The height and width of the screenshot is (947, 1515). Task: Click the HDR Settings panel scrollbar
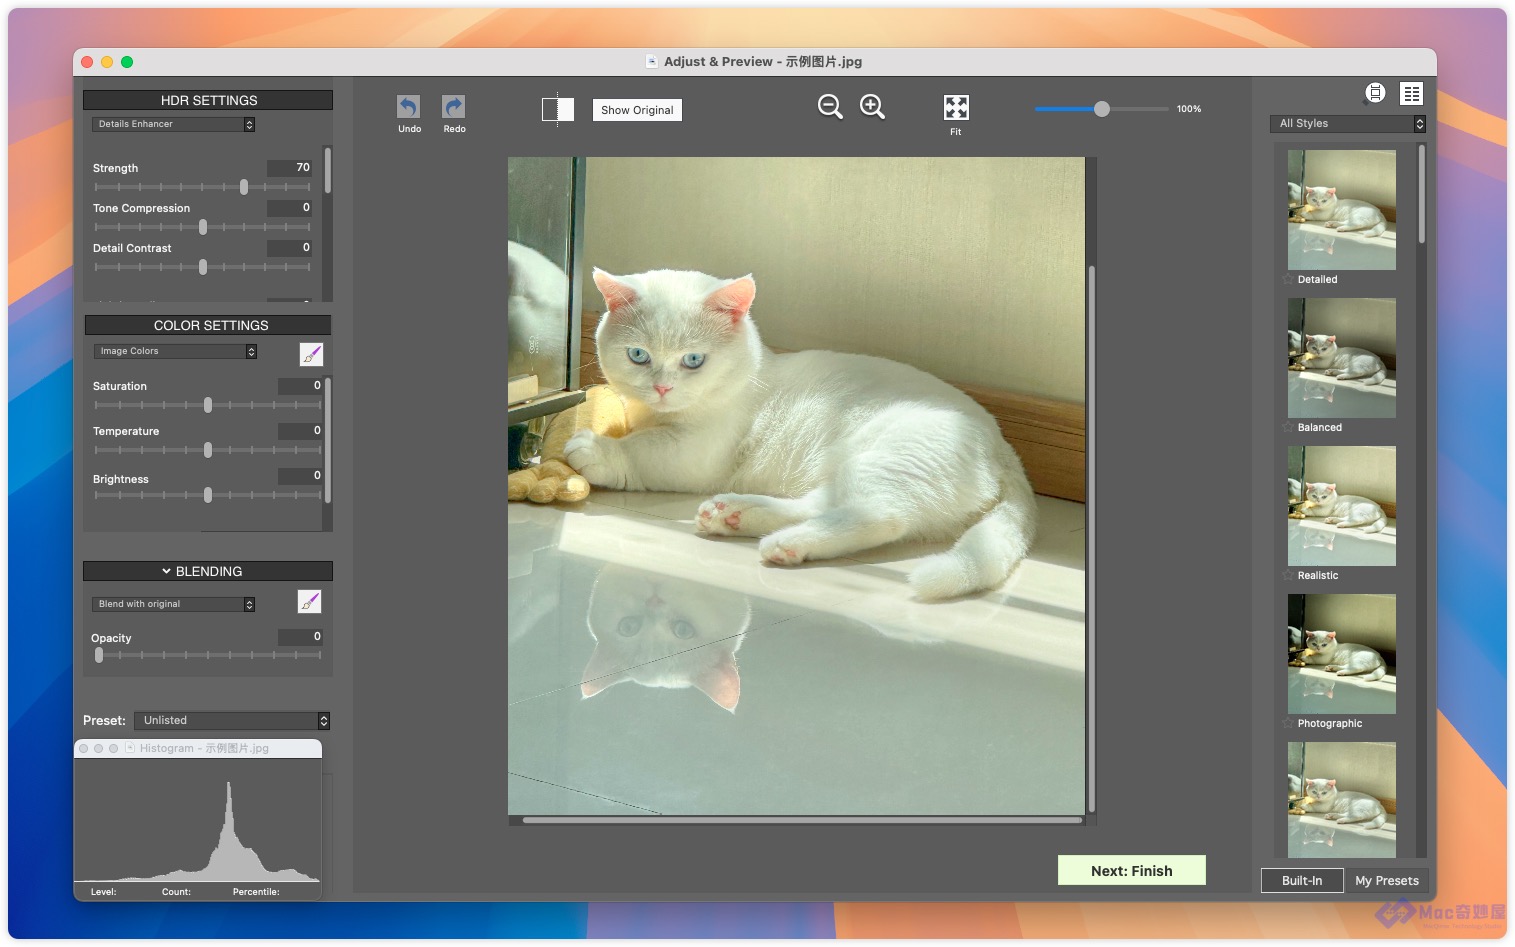327,171
